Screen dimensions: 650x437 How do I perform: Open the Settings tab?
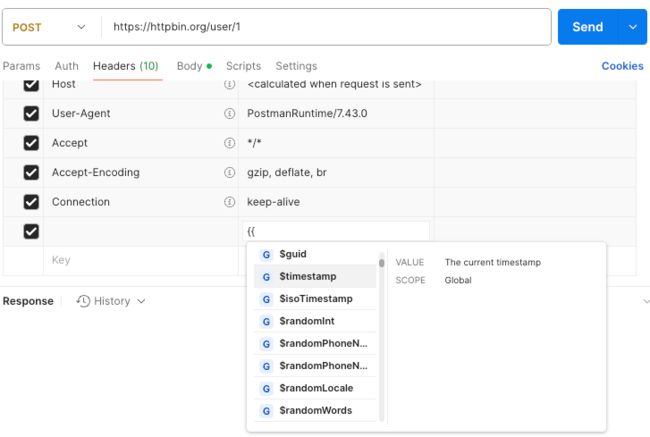click(296, 66)
